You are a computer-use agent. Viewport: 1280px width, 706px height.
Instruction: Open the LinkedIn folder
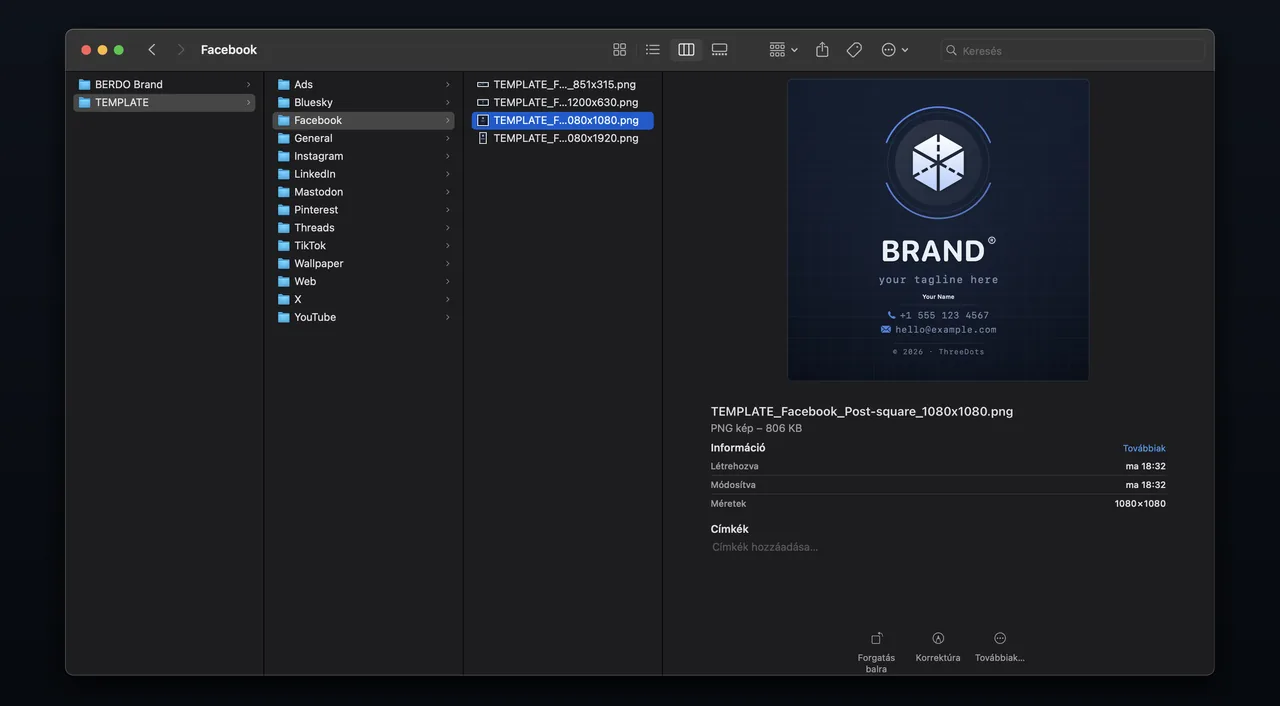point(364,174)
